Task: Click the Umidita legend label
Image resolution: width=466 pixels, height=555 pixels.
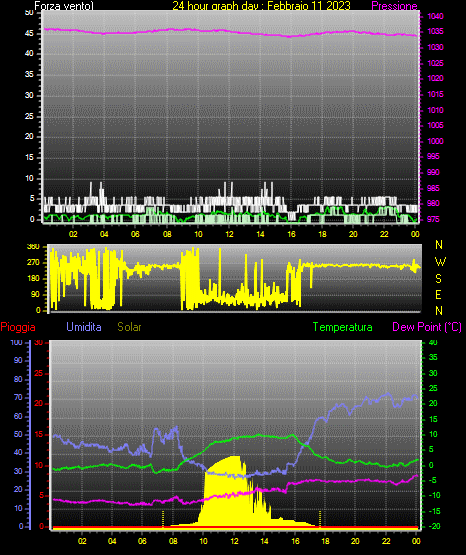Action: pyautogui.click(x=84, y=327)
